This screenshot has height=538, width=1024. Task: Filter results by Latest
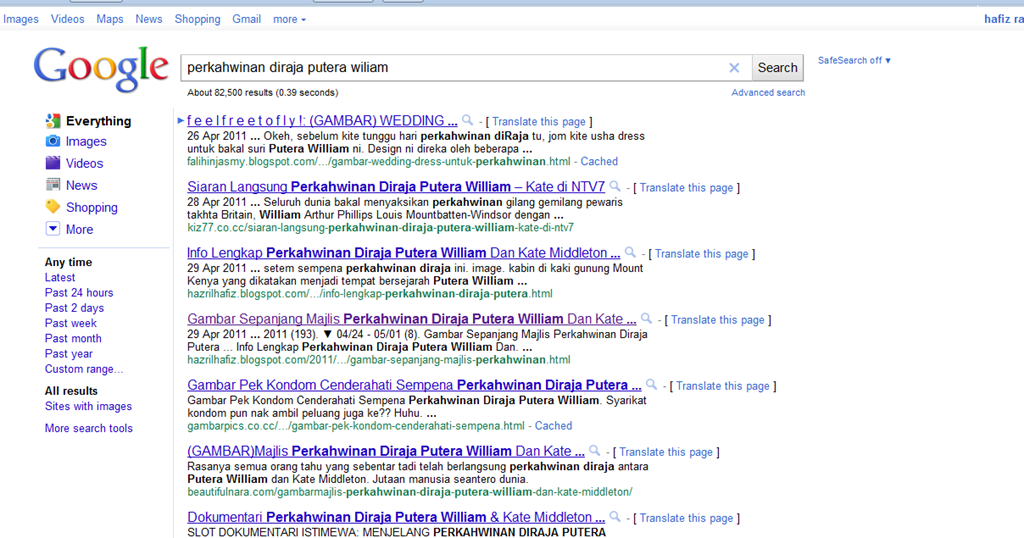pos(59,277)
